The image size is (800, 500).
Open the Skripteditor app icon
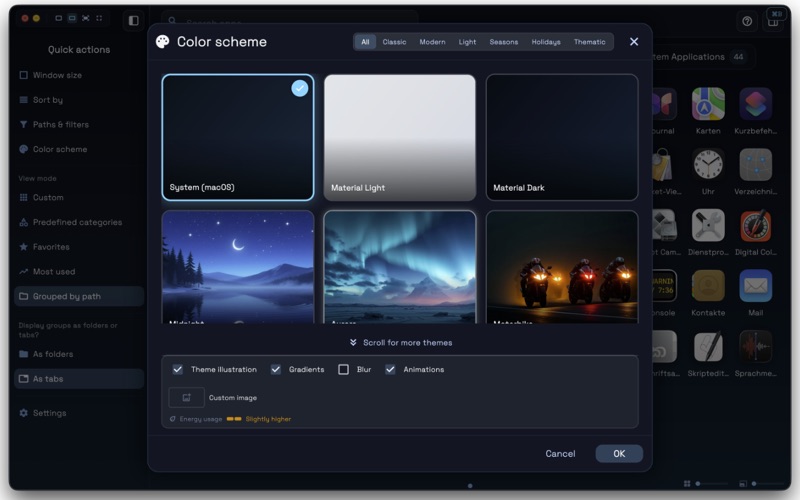(x=708, y=346)
